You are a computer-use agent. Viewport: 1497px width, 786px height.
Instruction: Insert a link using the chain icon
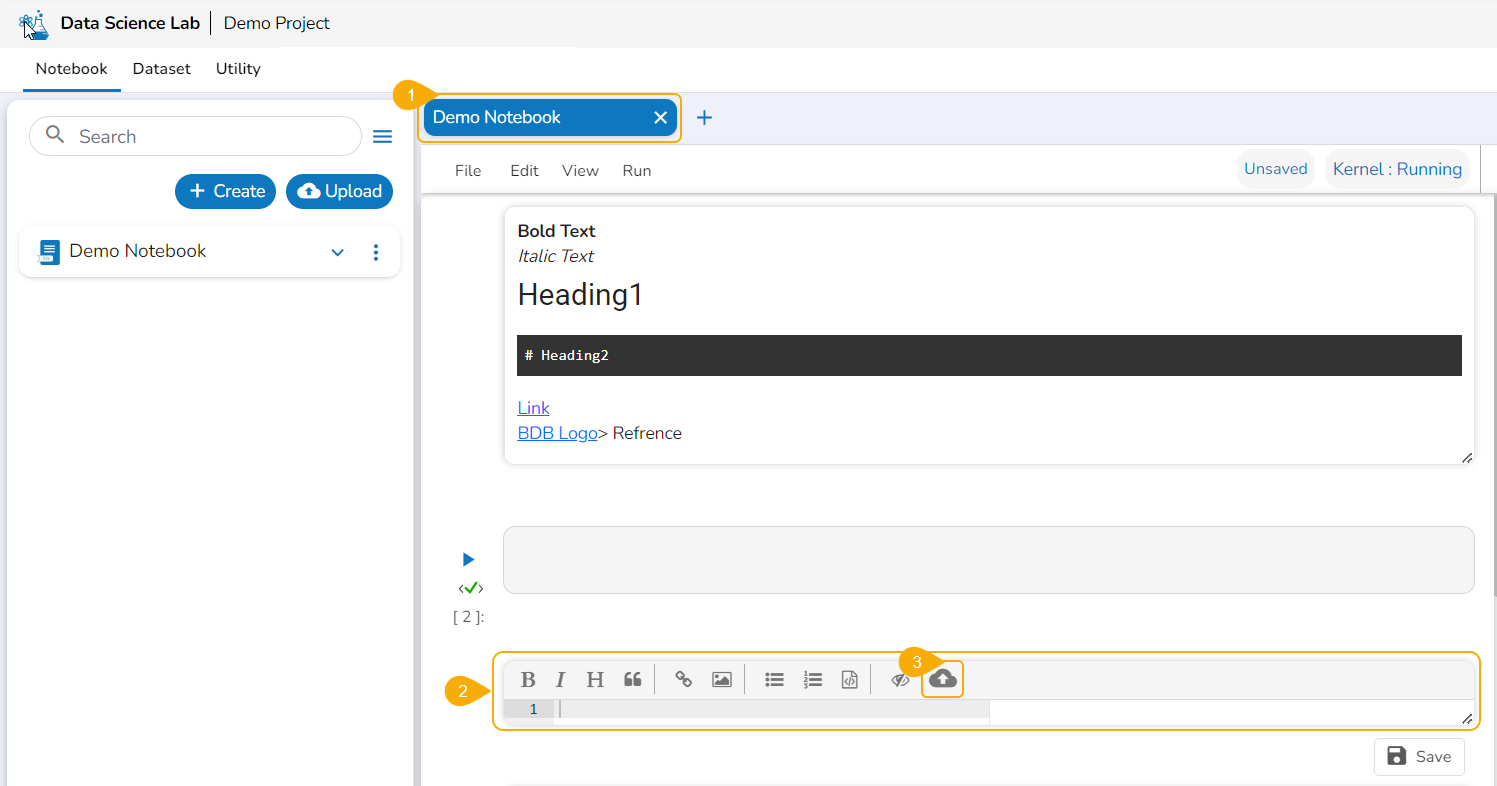tap(684, 680)
